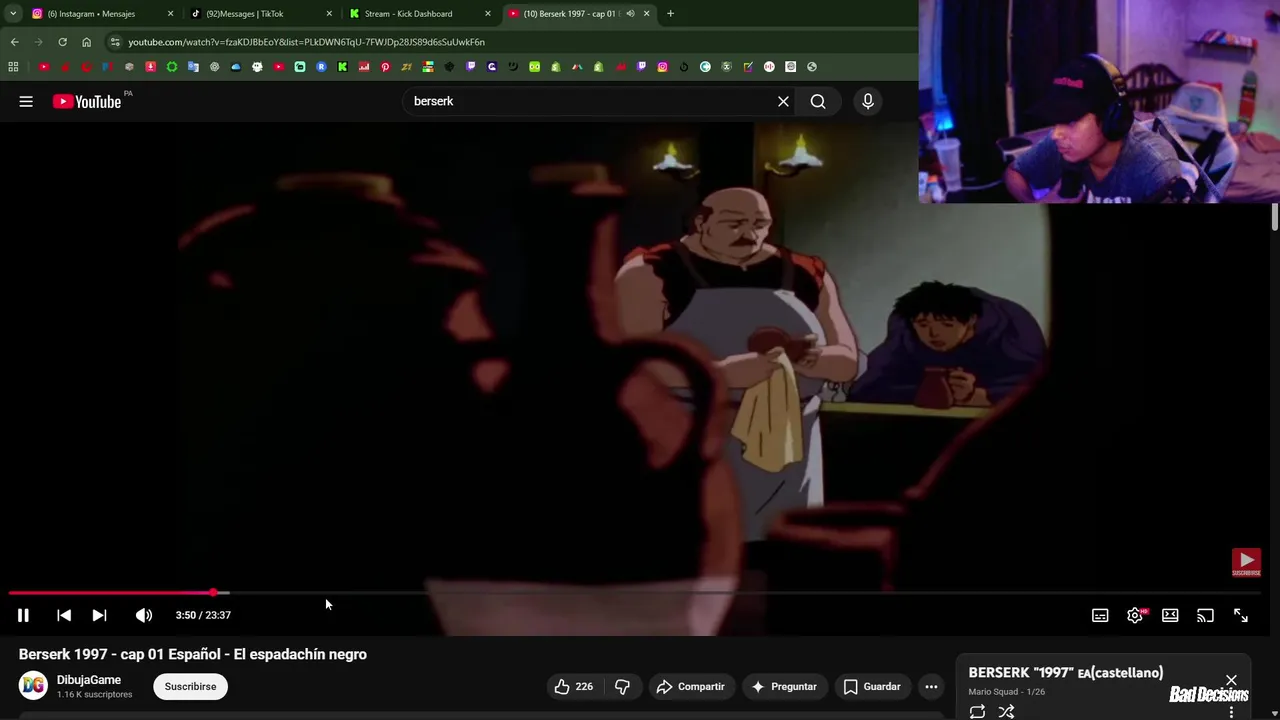The image size is (1280, 720).
Task: Save the video with Guardar
Action: pyautogui.click(x=871, y=686)
